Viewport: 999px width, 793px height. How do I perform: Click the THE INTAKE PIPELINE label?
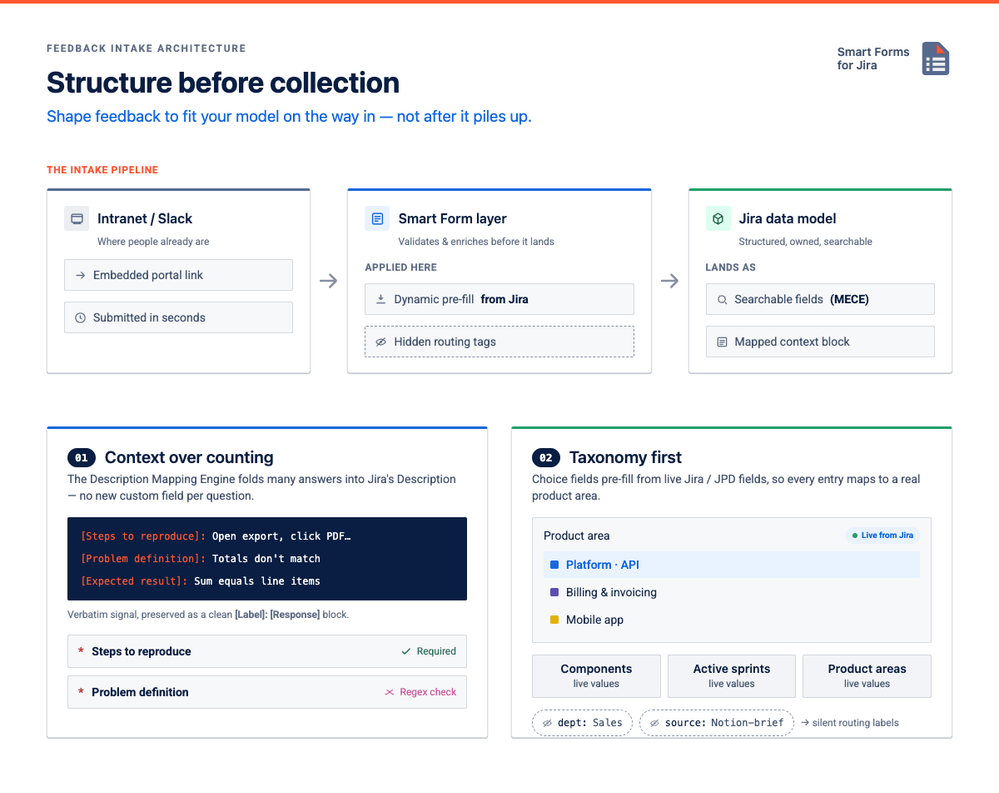[103, 170]
